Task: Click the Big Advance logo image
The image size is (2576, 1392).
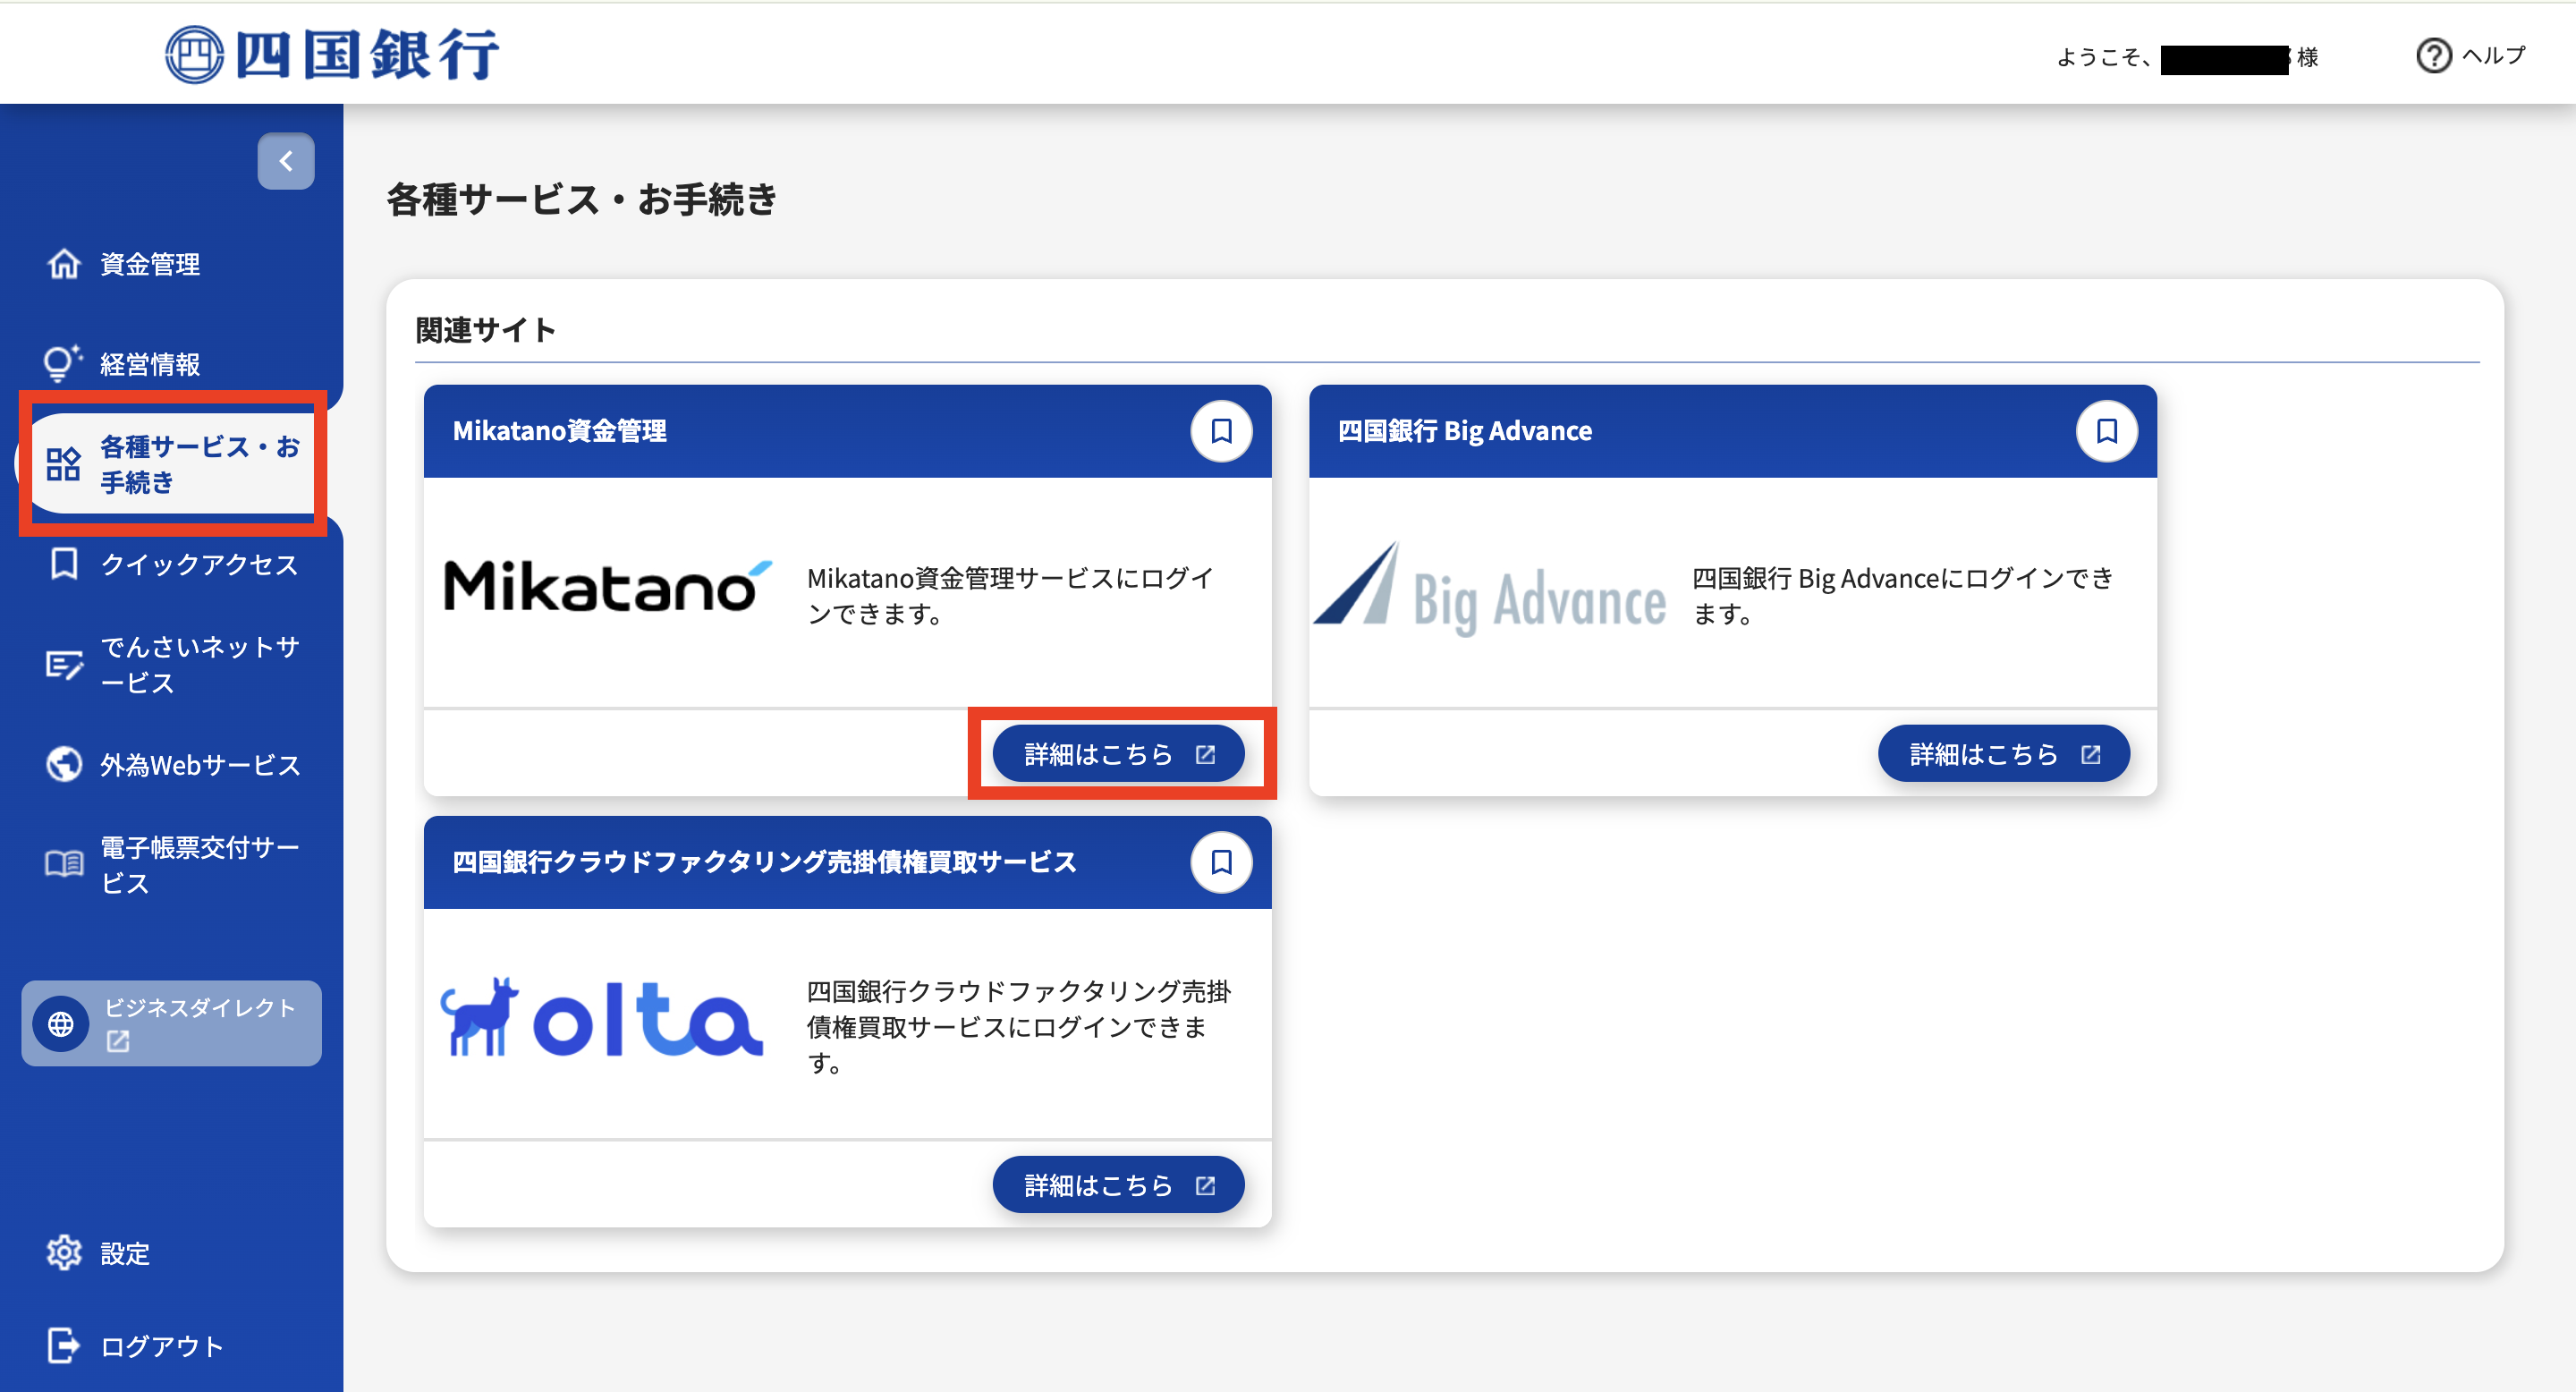Action: tap(1490, 590)
